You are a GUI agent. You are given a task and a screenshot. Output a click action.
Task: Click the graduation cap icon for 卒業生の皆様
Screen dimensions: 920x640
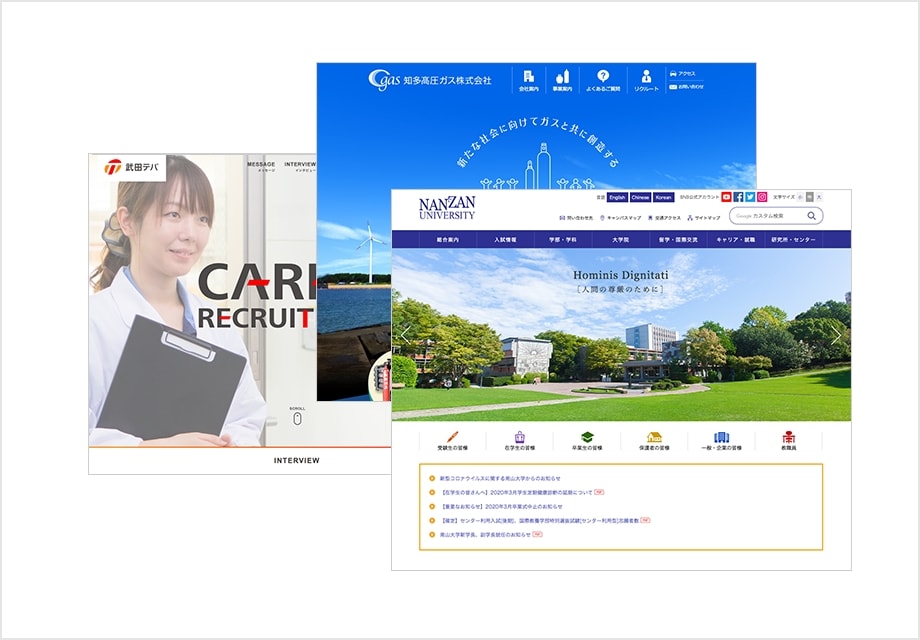click(587, 437)
